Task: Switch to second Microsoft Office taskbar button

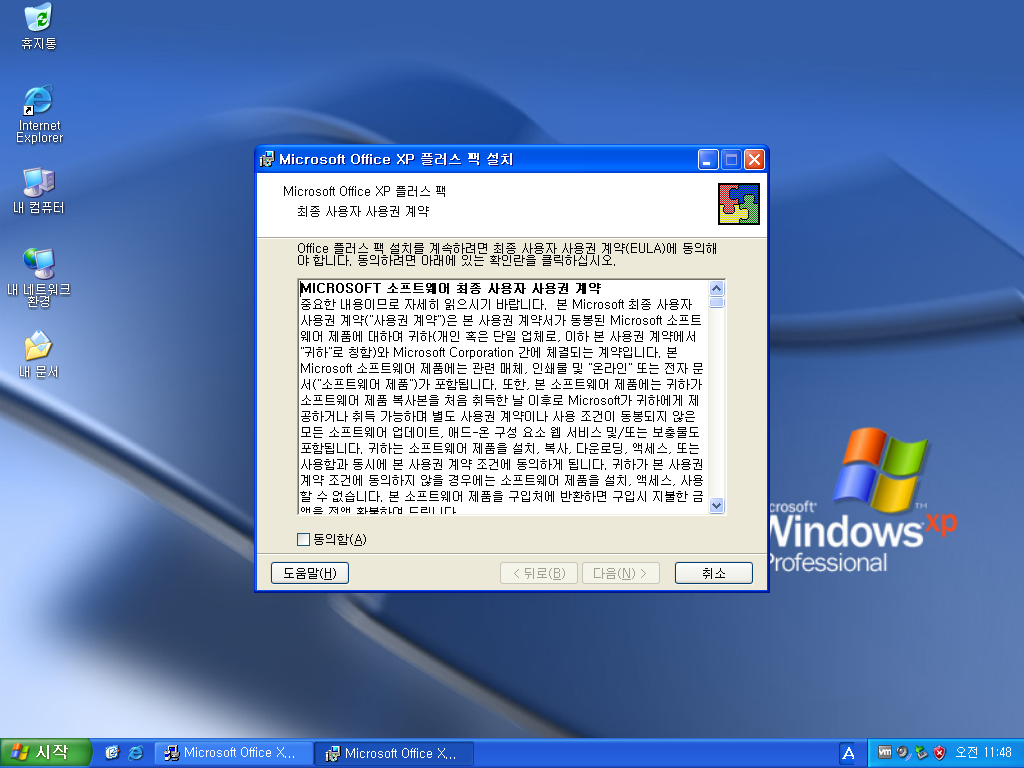Action: 394,753
